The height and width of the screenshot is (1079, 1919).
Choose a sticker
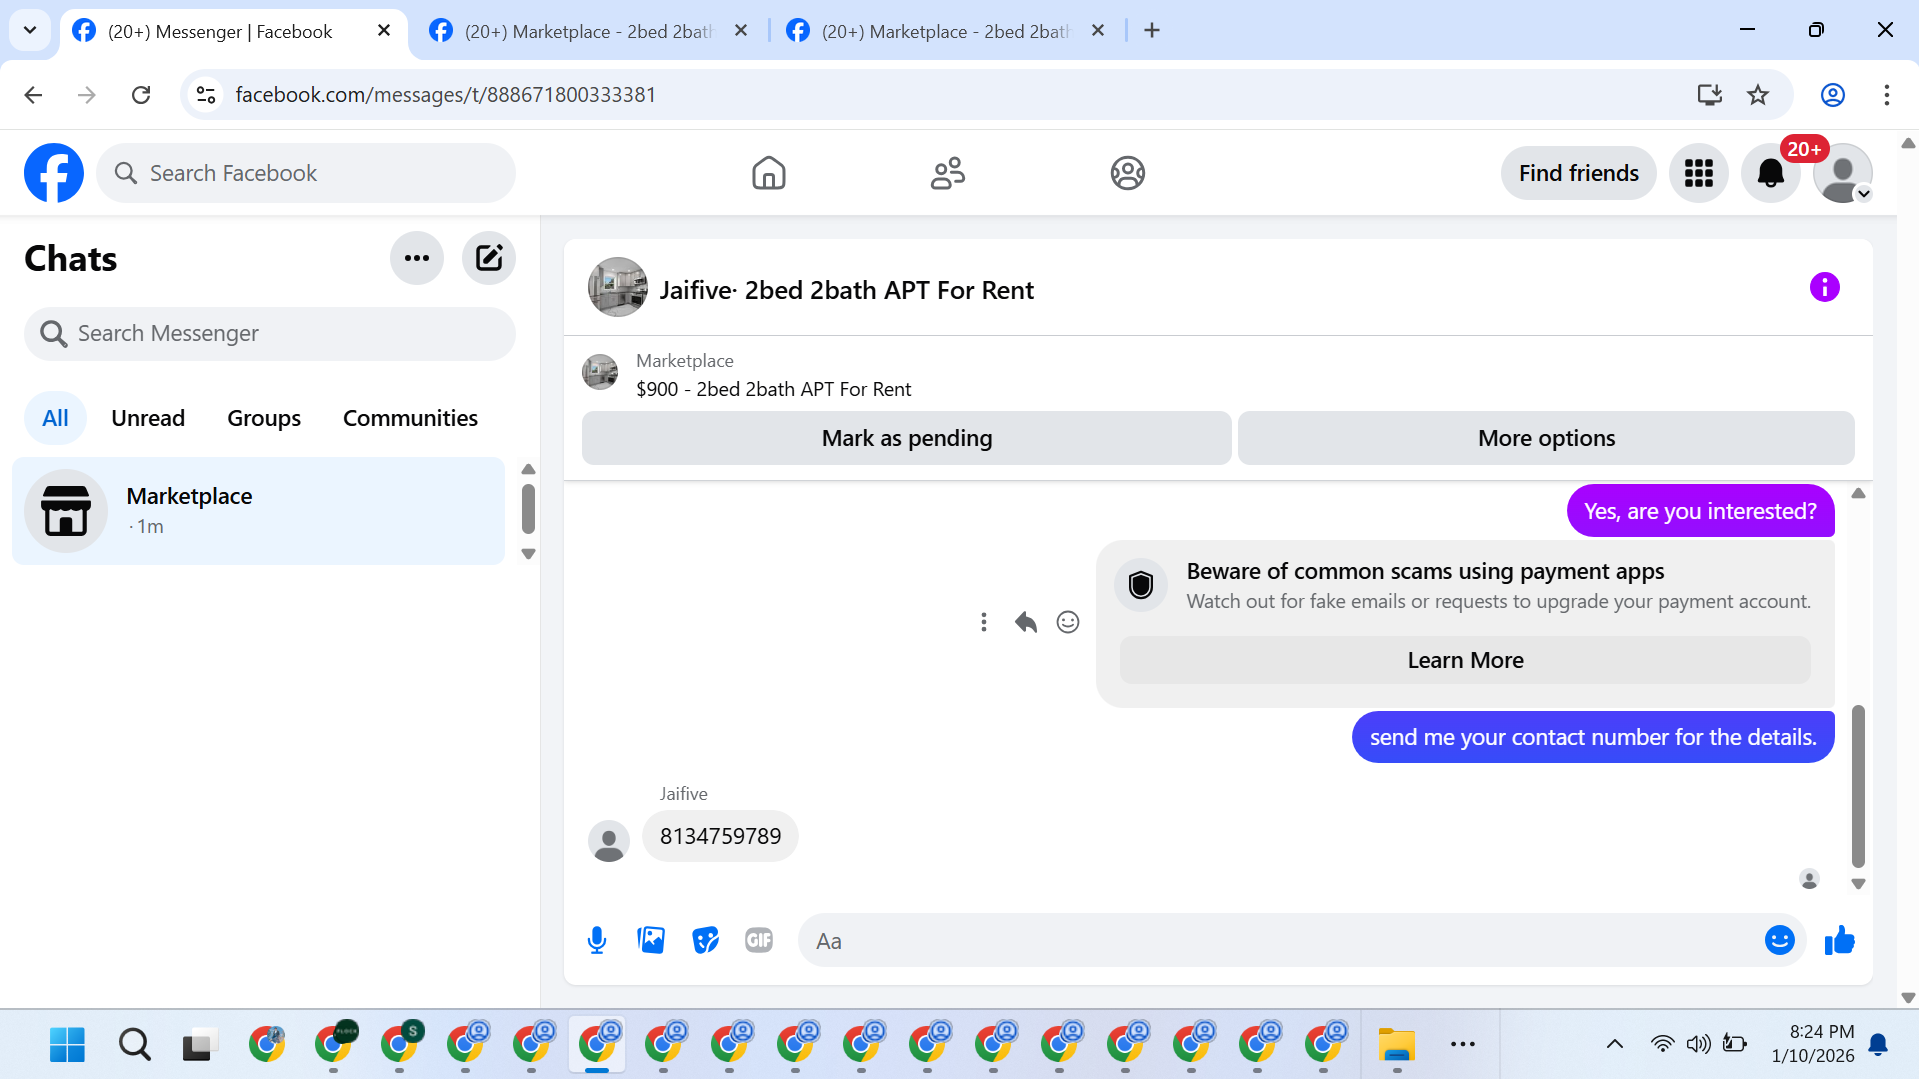click(705, 940)
